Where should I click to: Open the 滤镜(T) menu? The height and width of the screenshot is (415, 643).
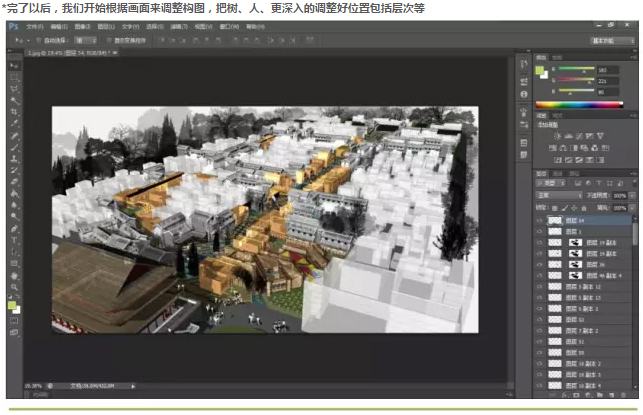pyautogui.click(x=179, y=27)
